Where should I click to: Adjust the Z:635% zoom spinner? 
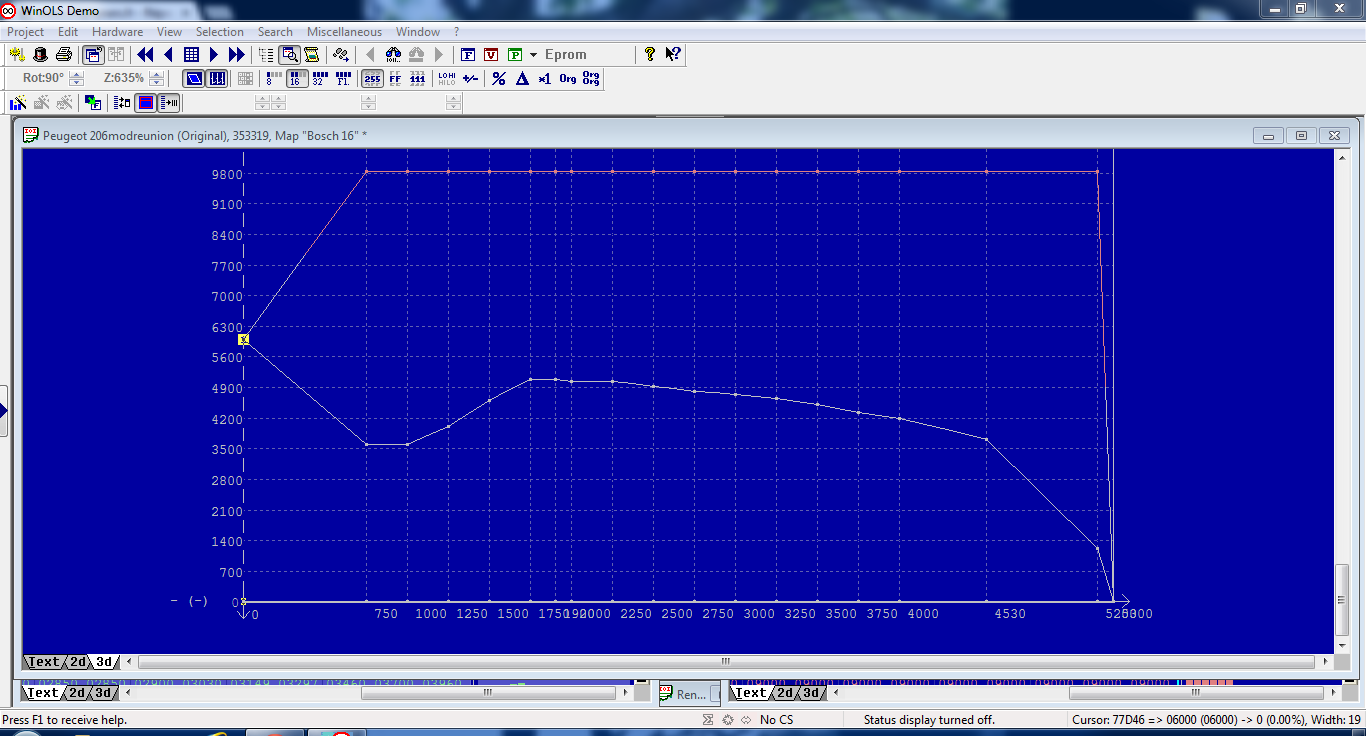pos(158,78)
